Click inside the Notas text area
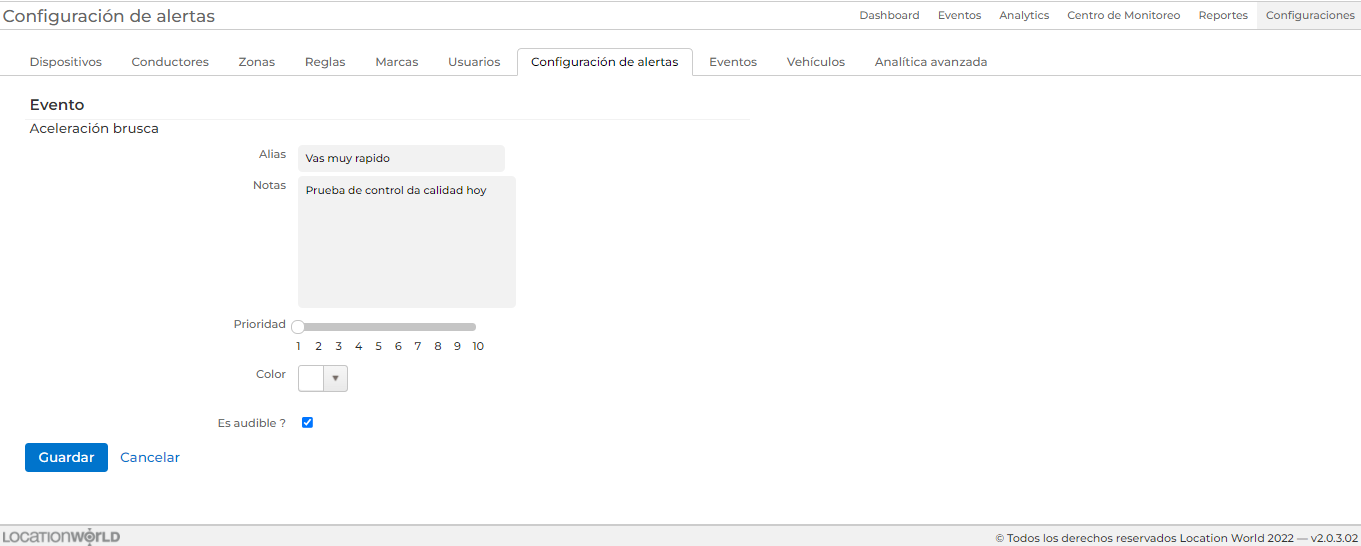This screenshot has width=1361, height=546. point(406,242)
